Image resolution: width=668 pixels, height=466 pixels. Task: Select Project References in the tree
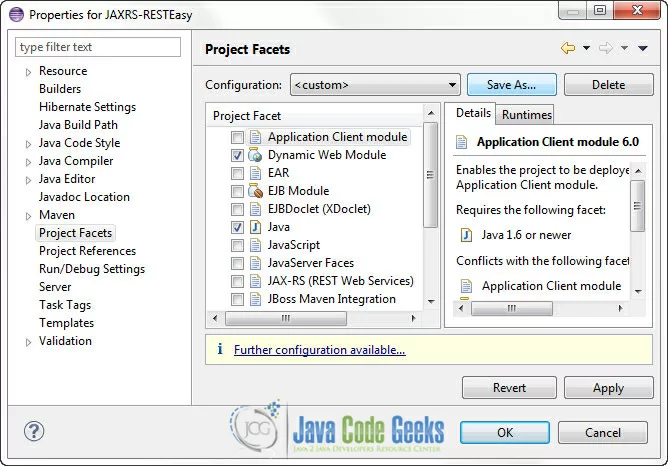click(87, 251)
